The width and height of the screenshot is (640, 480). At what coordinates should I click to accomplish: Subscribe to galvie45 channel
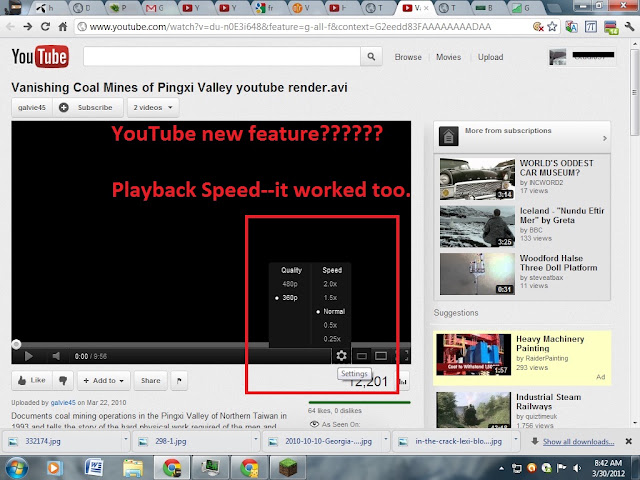coord(87,107)
